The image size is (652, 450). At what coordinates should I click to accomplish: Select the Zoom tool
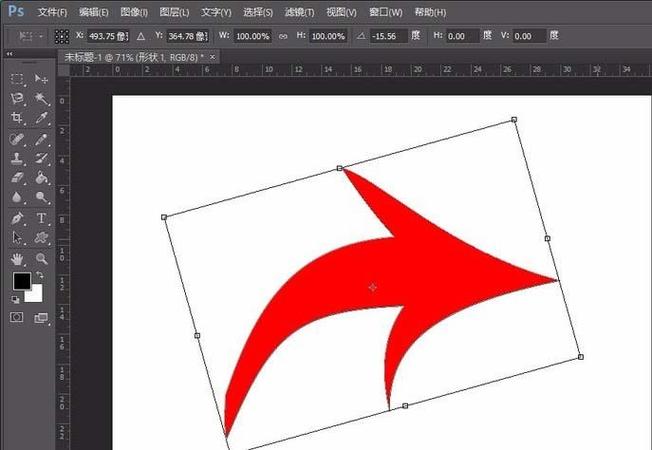coord(41,259)
